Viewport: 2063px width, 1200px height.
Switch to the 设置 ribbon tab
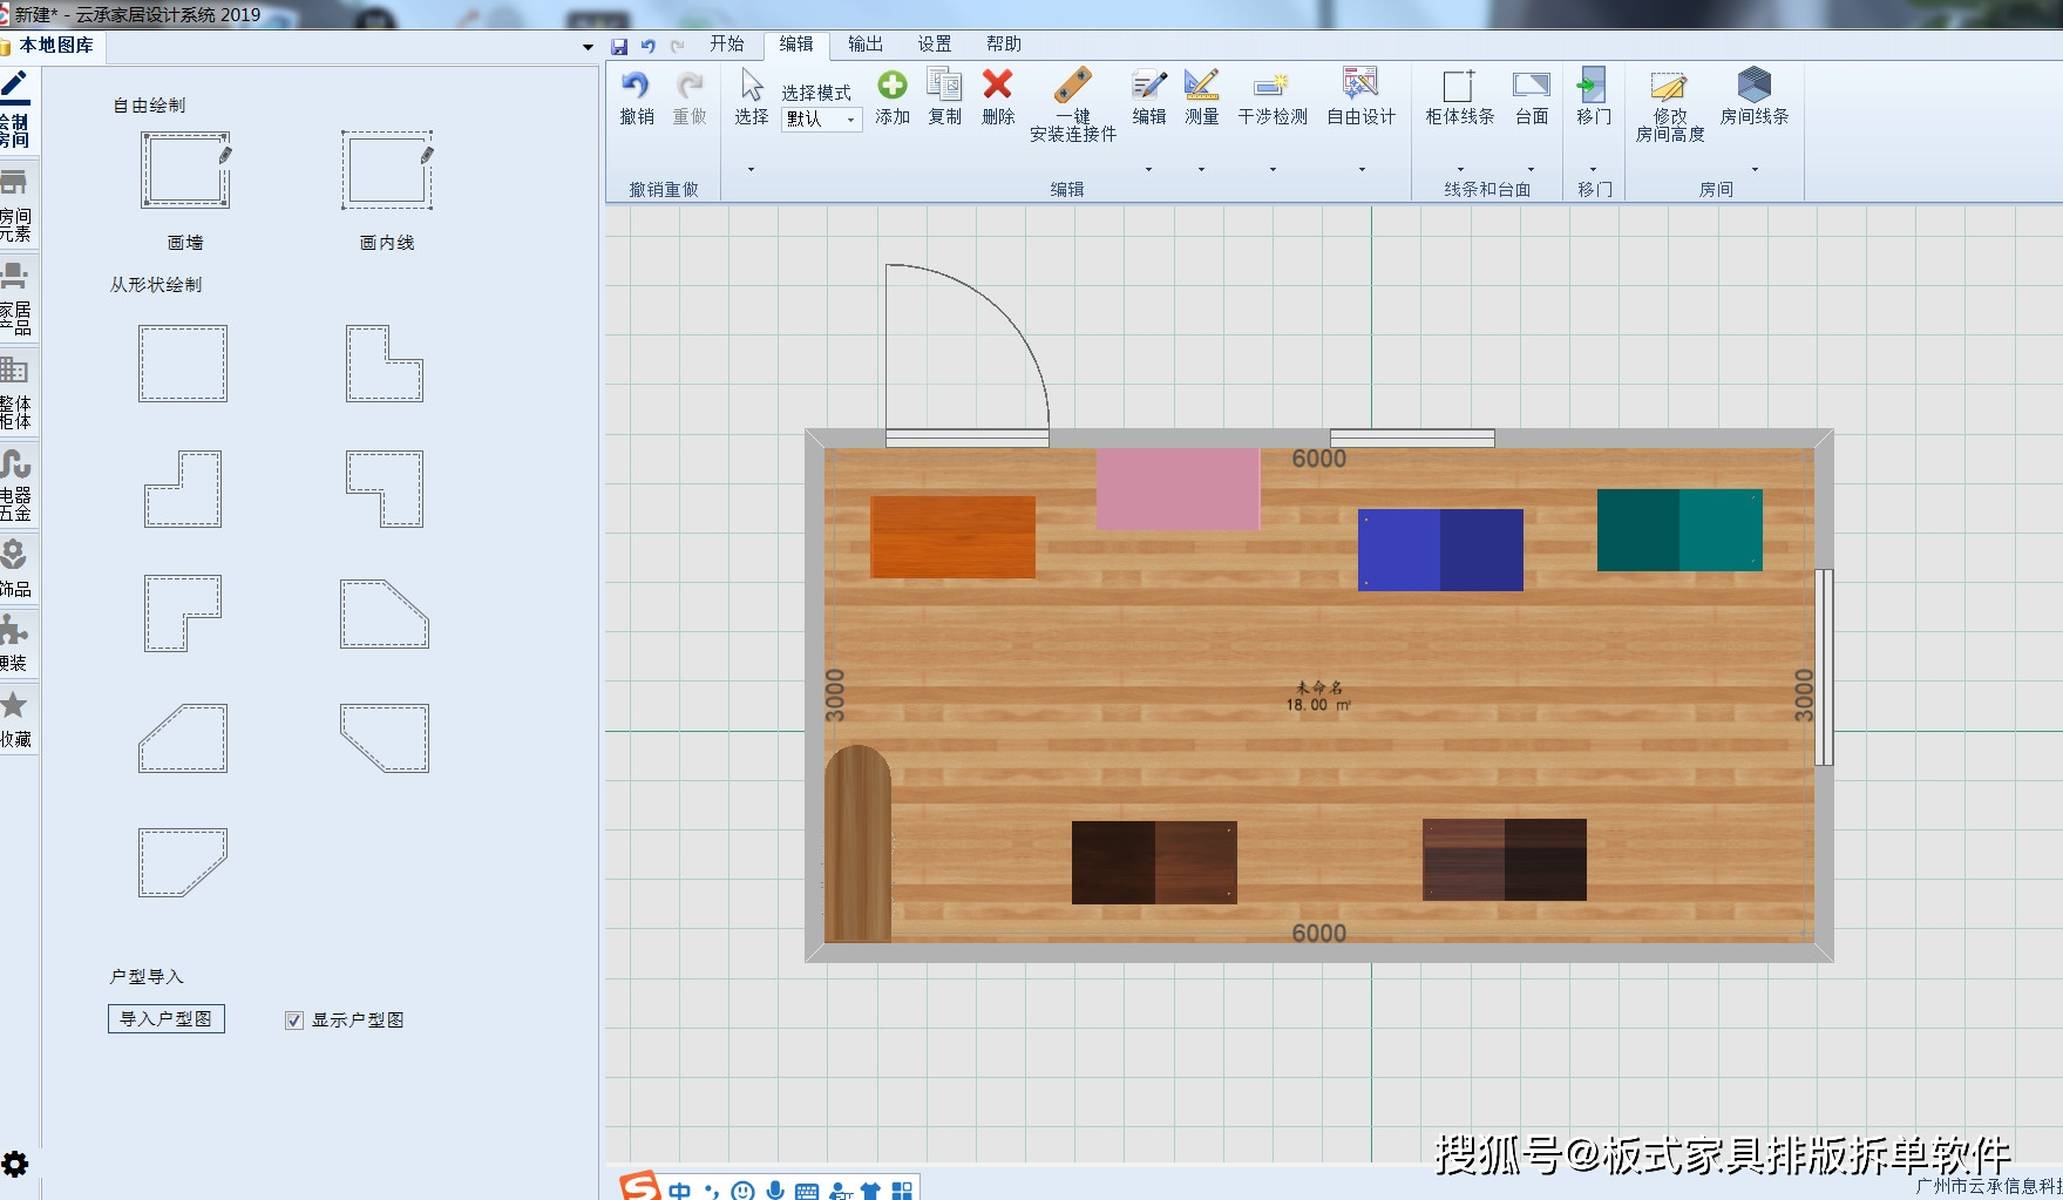click(x=935, y=44)
